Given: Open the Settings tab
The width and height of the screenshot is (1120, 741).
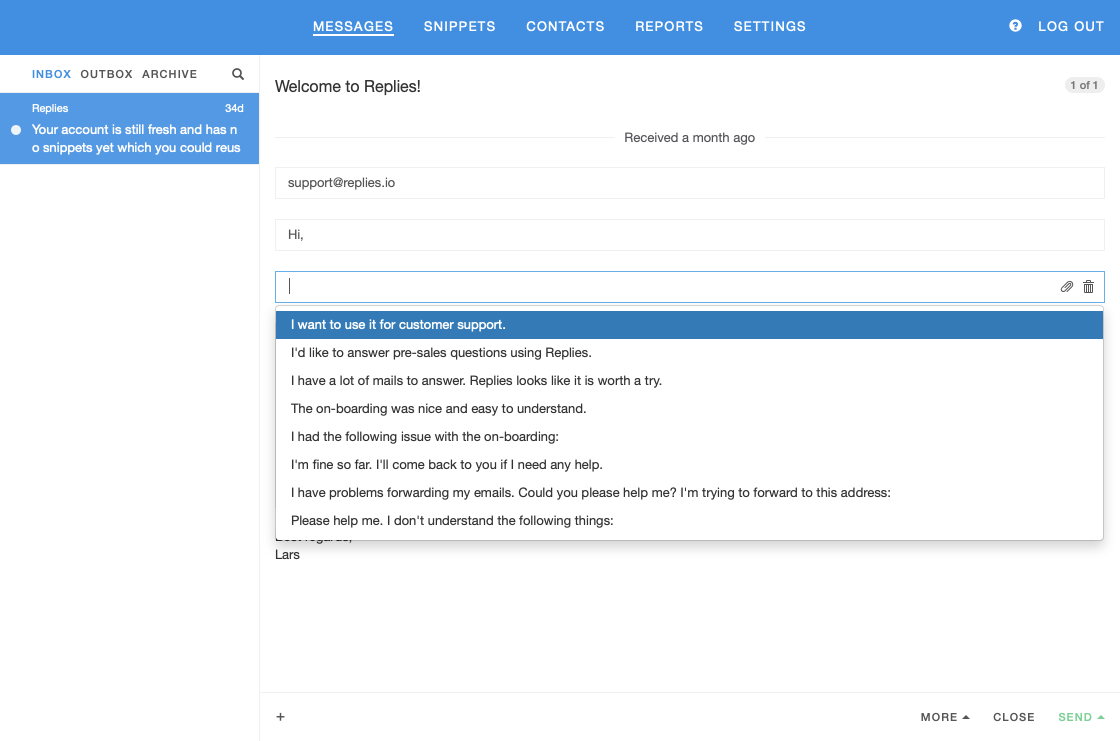Looking at the screenshot, I should tap(769, 27).
